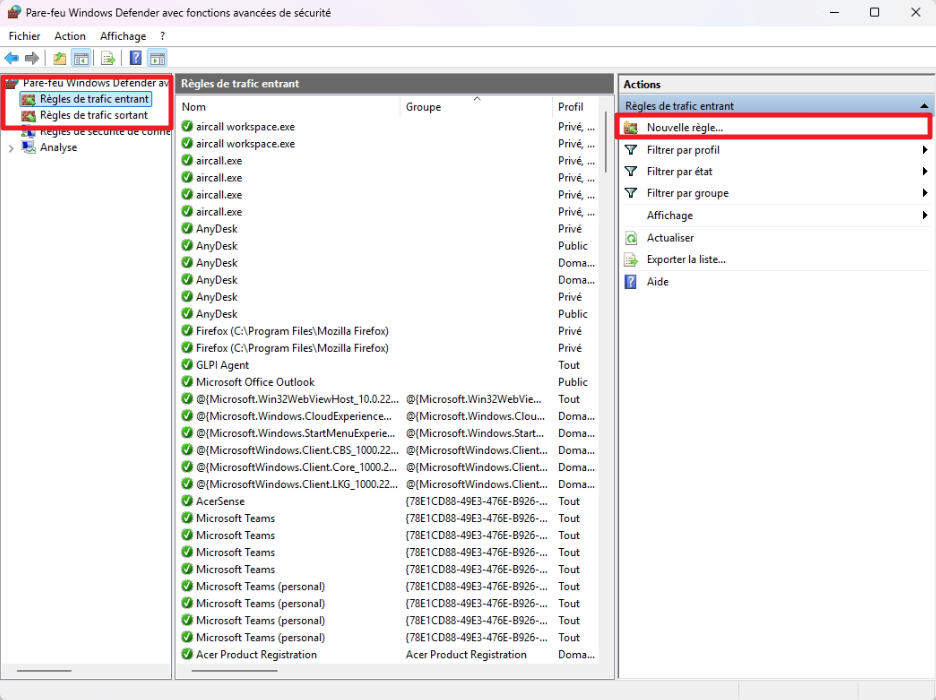This screenshot has width=936, height=700.
Task: Click the firewall app icon in title bar
Action: coord(14,12)
